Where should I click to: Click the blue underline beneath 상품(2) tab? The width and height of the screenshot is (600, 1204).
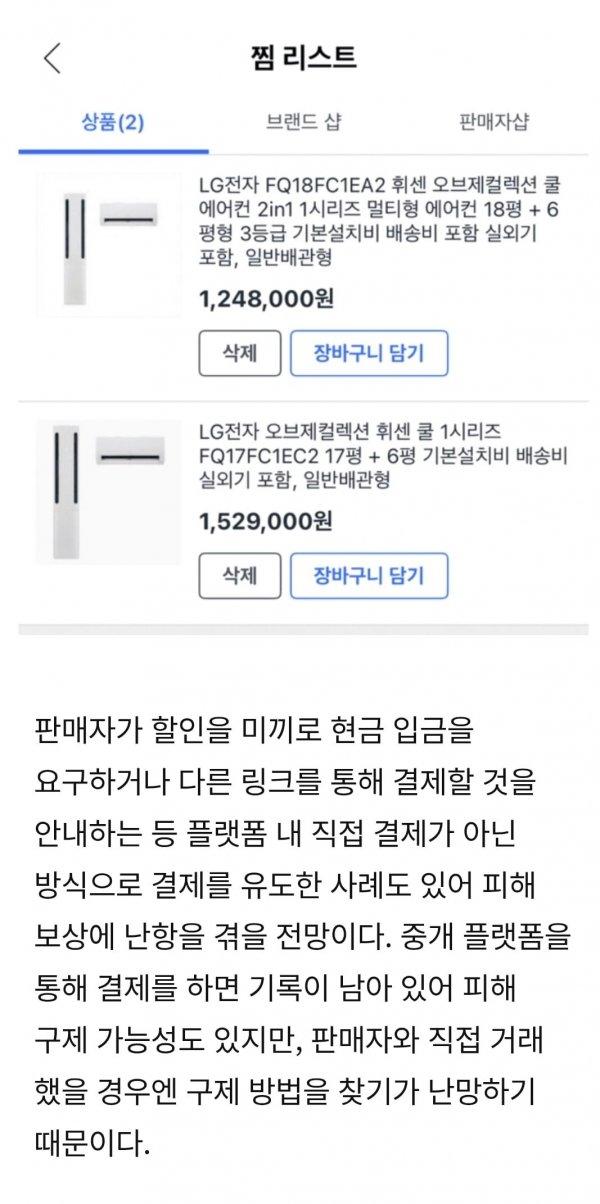[x=112, y=151]
